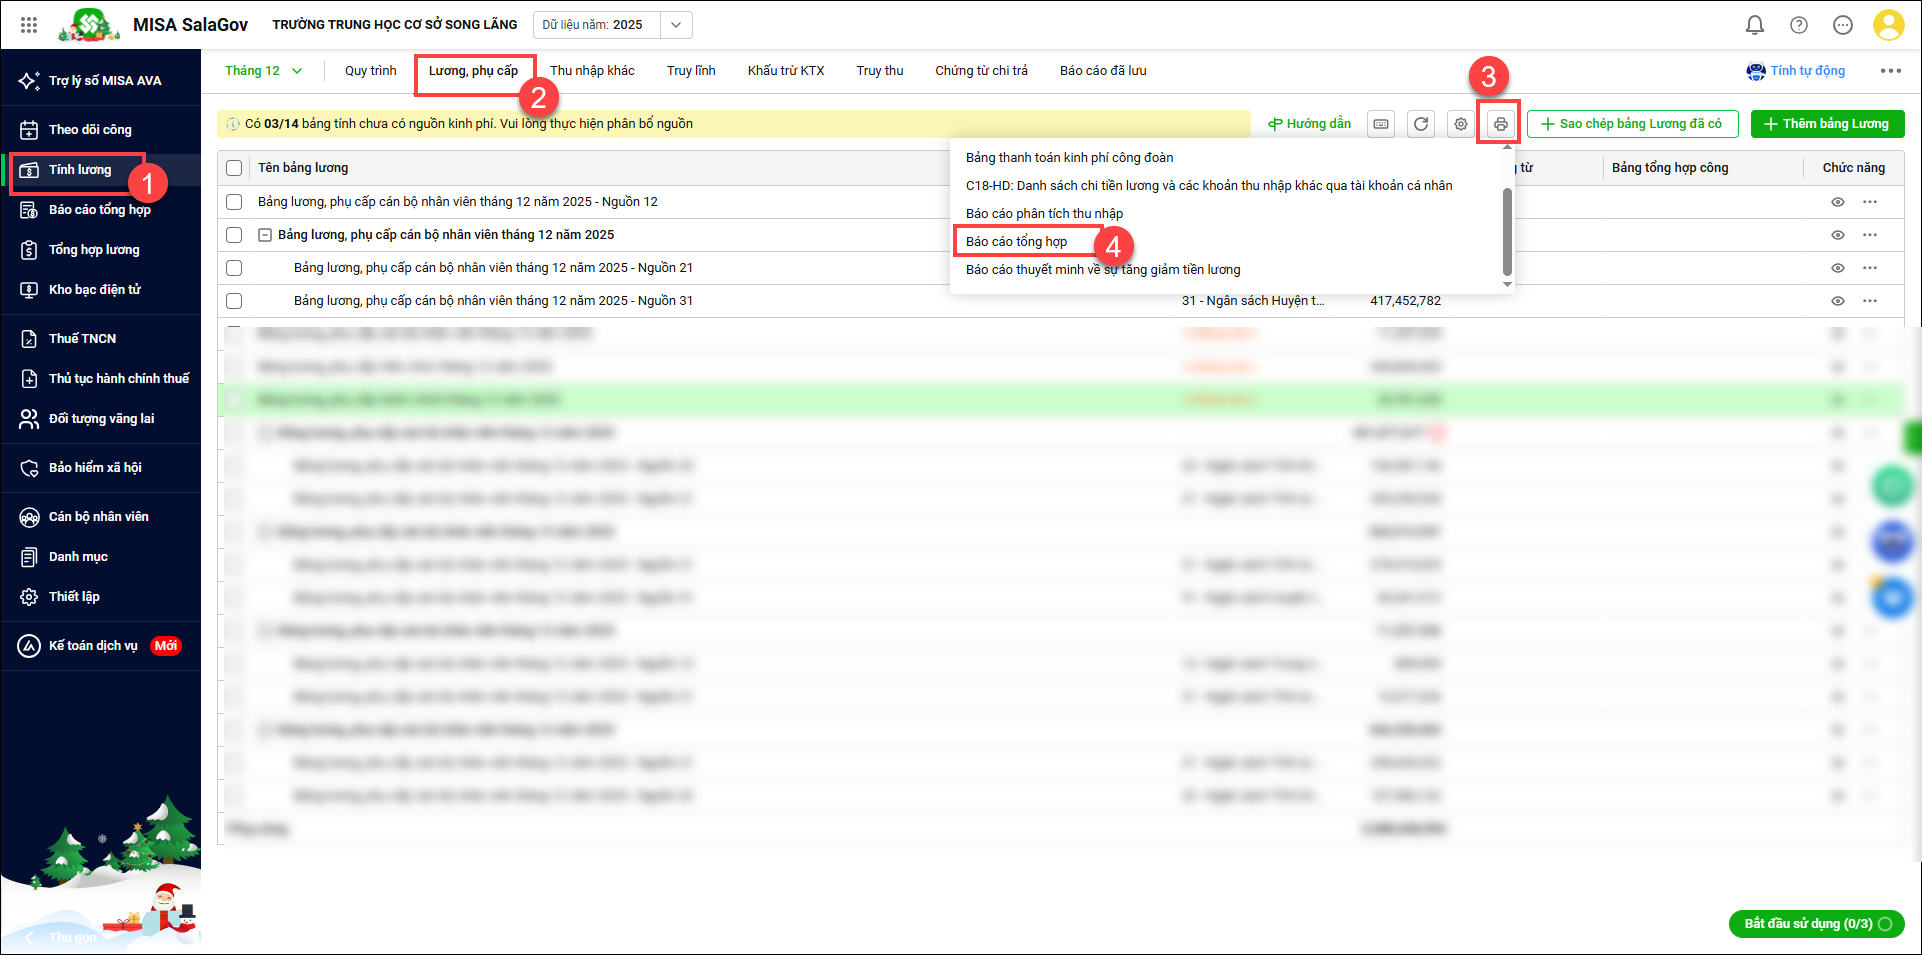
Task: Click the print menu scrollbar
Action: point(1507,230)
